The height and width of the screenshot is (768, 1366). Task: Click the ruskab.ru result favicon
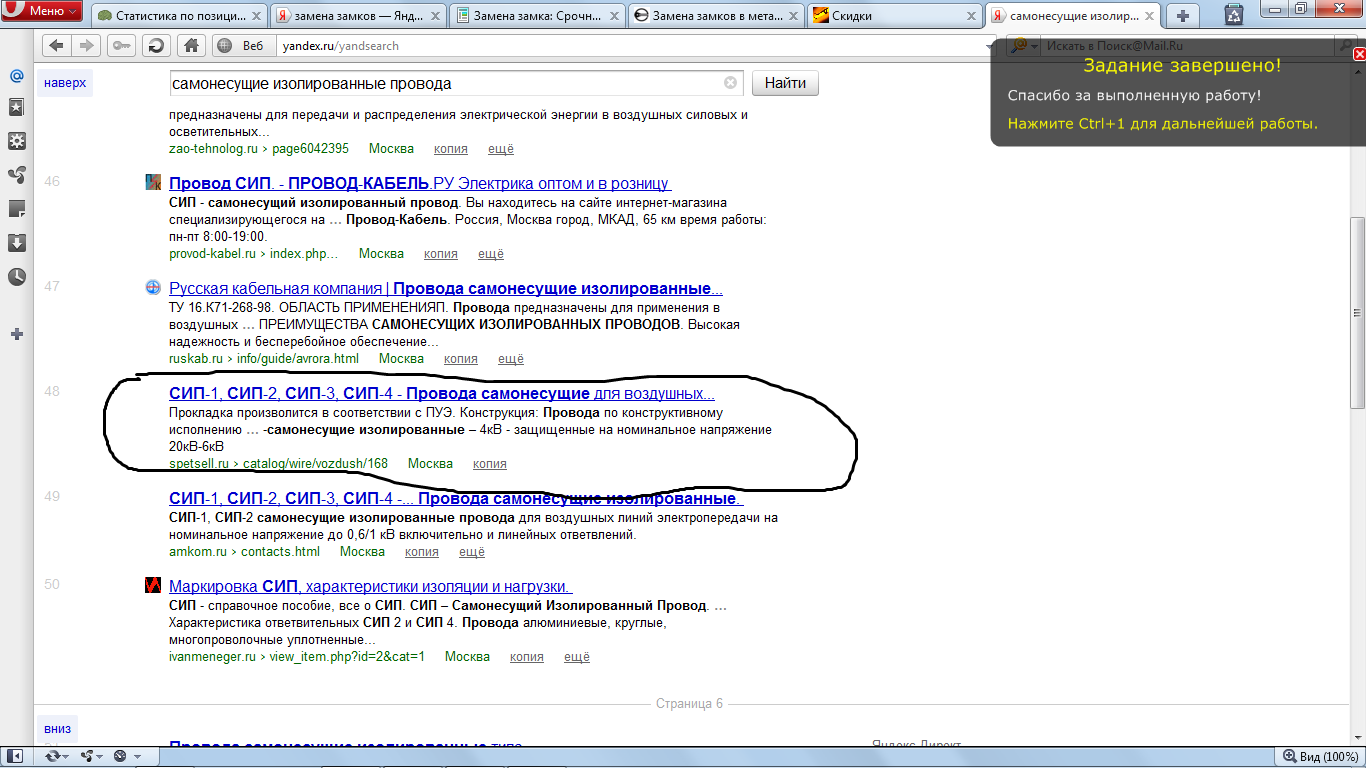(153, 287)
